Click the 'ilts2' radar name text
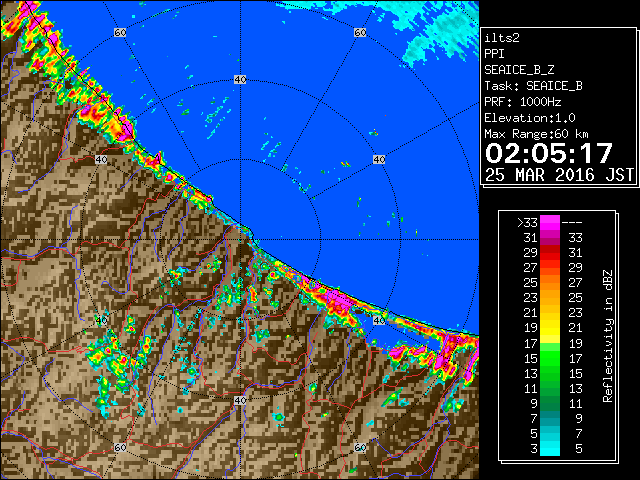Viewport: 640px width, 480px height. tap(502, 38)
